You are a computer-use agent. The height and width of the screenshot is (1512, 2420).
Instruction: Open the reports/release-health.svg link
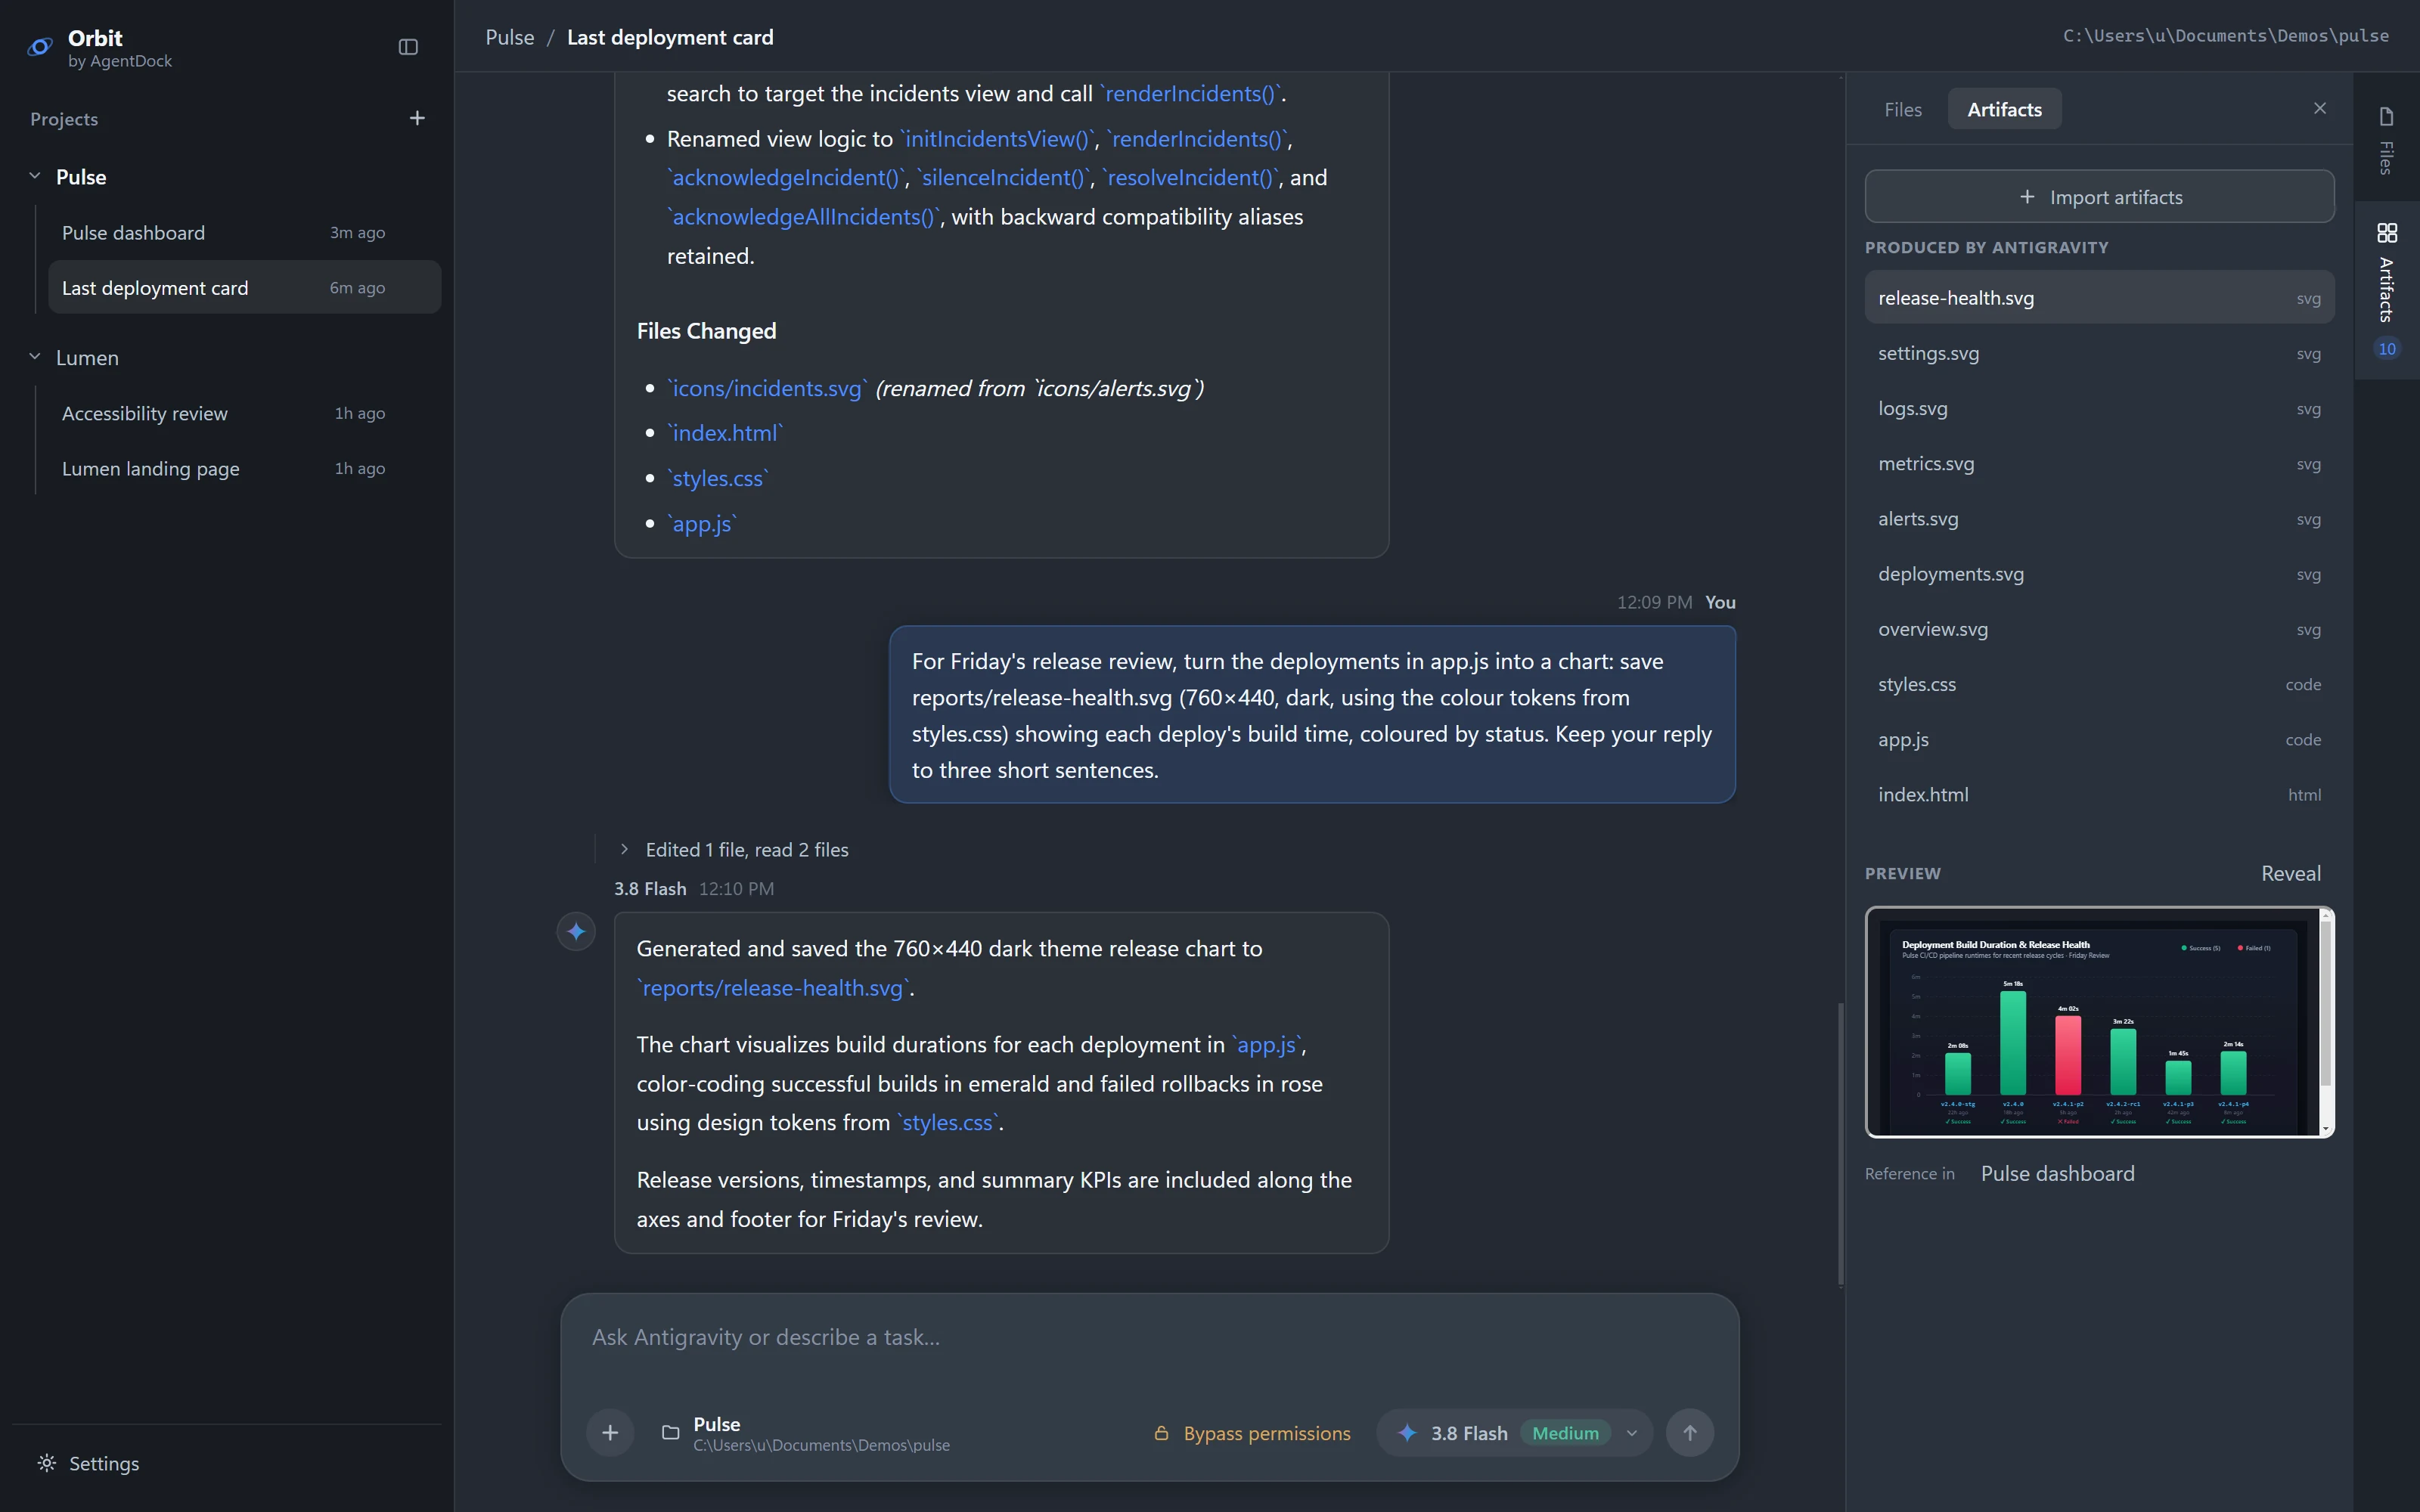pyautogui.click(x=773, y=987)
